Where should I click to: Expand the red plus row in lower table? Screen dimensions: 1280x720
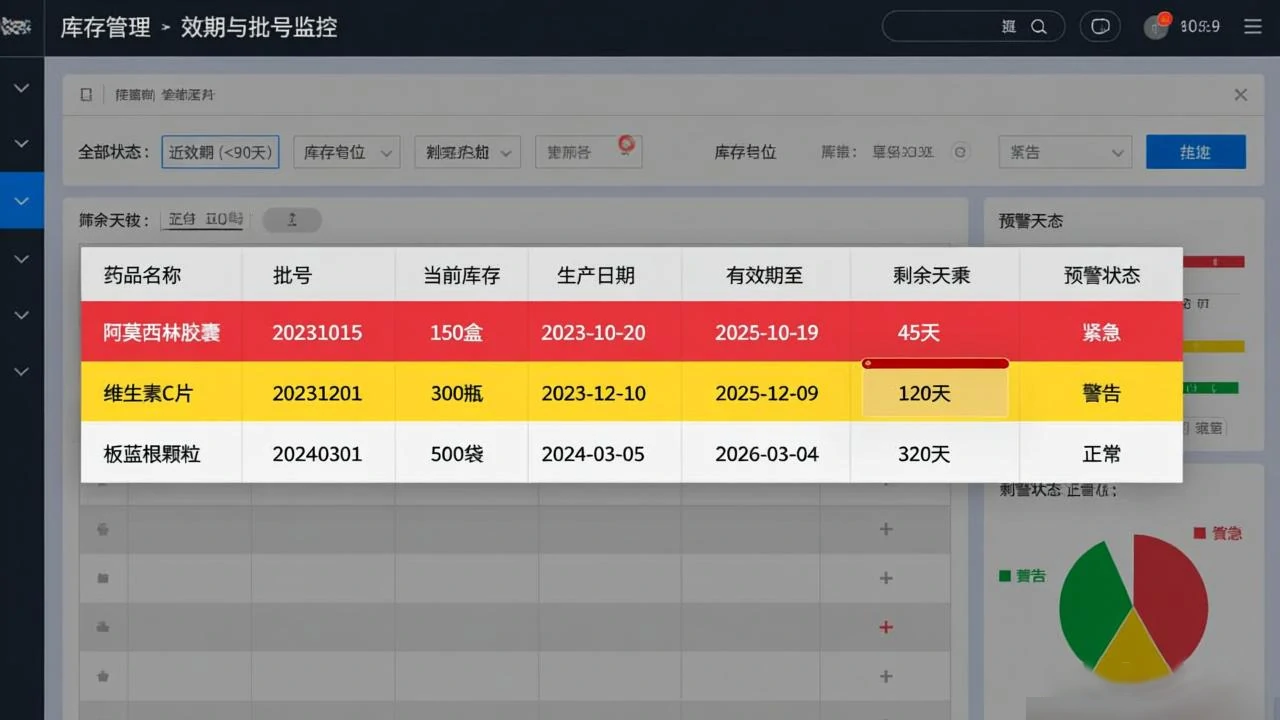pyautogui.click(x=885, y=627)
